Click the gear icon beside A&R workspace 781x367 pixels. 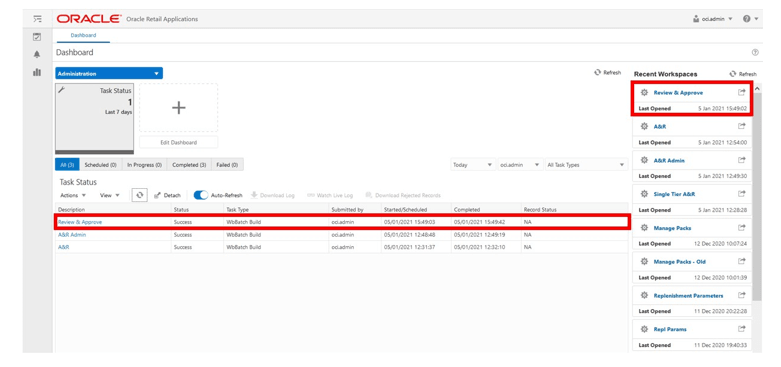click(x=644, y=126)
